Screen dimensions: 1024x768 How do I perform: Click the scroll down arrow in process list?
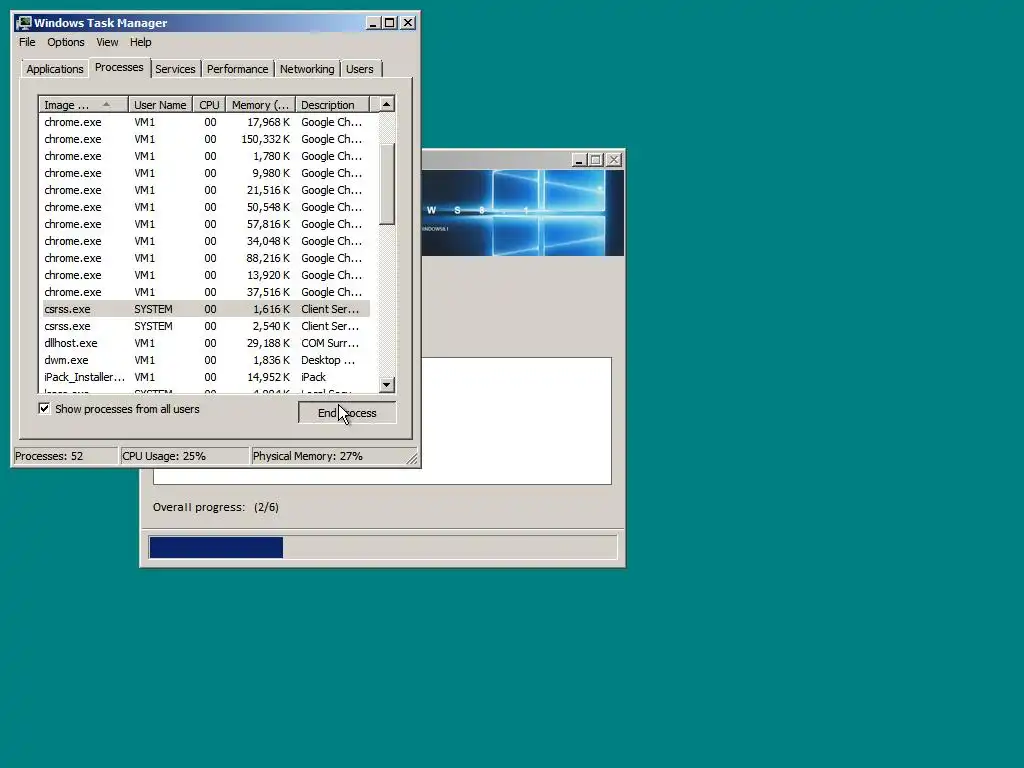pos(387,385)
